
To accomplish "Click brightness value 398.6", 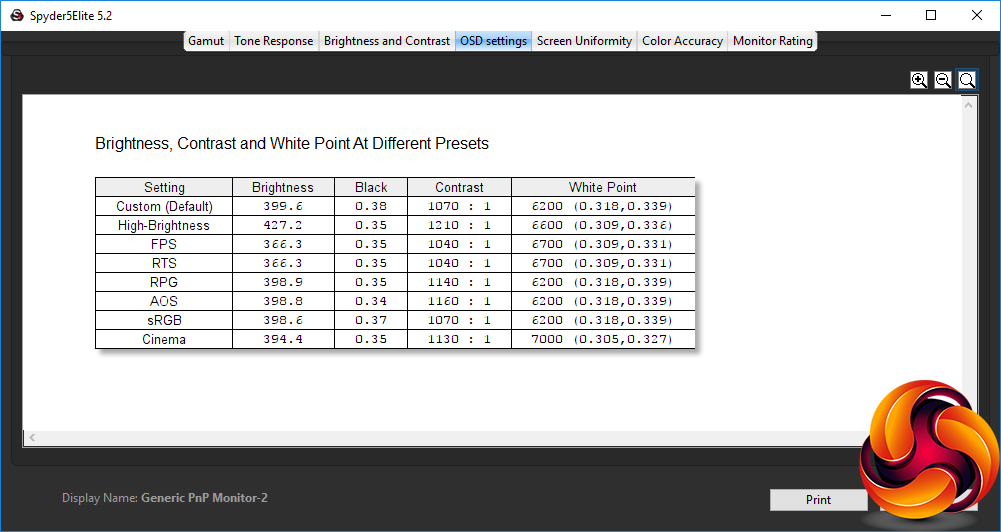I will [x=283, y=320].
